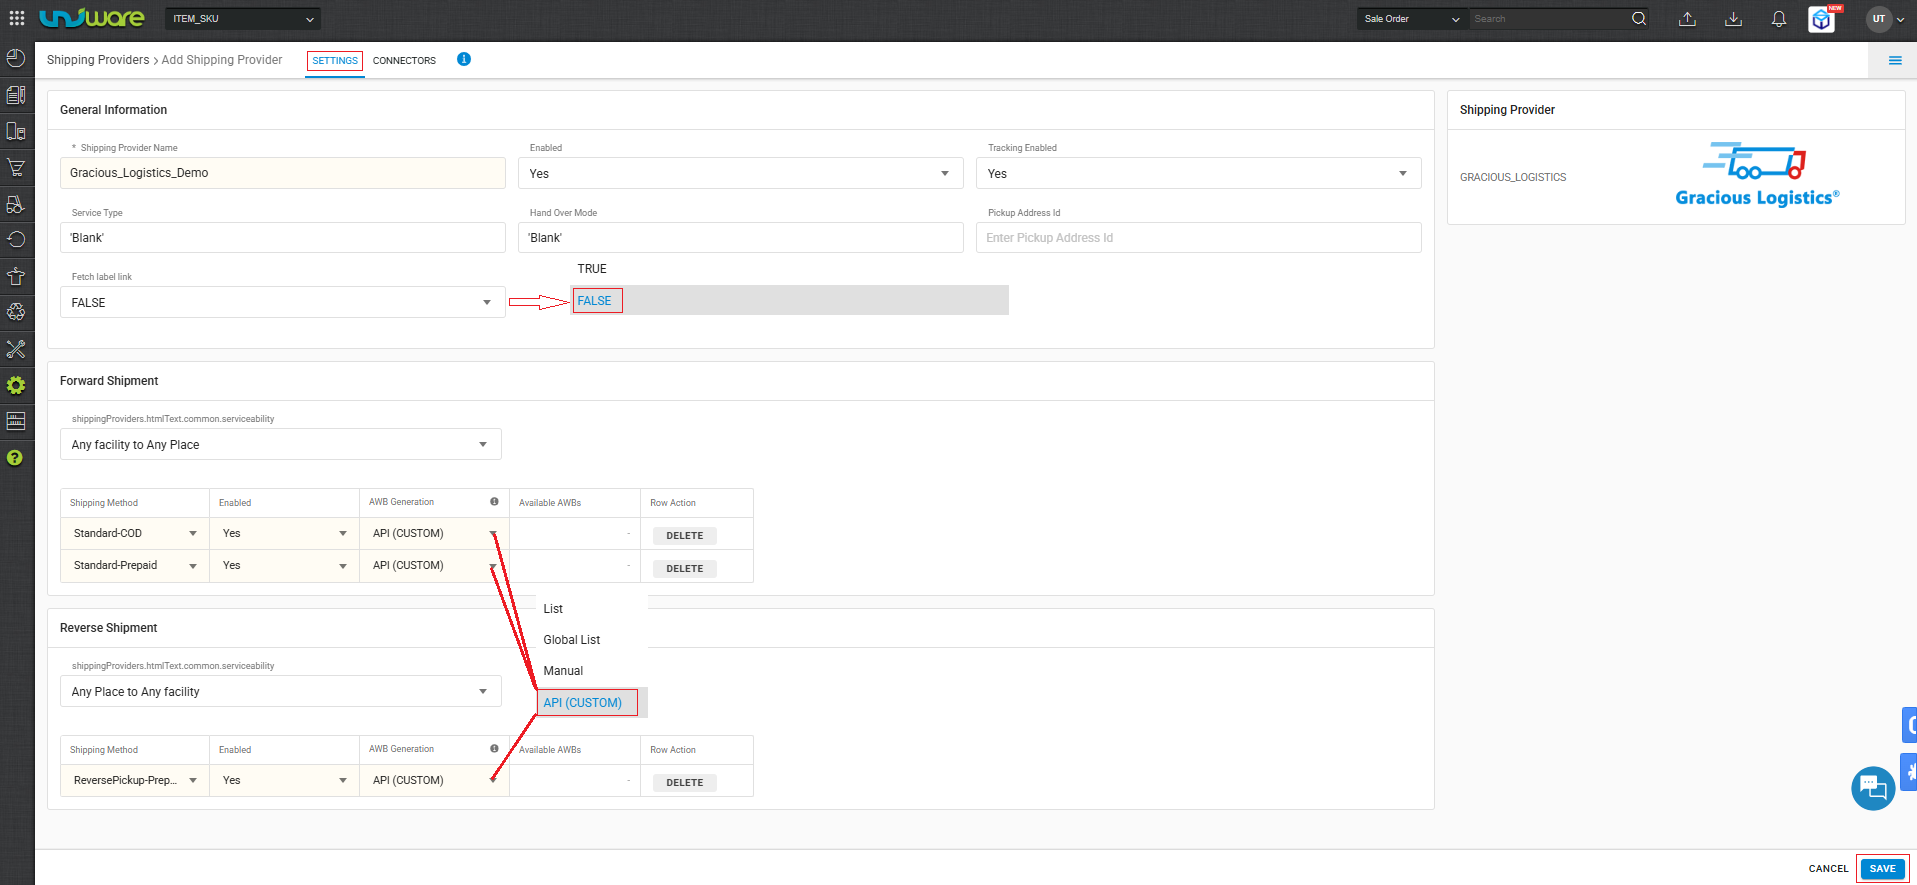Image resolution: width=1917 pixels, height=885 pixels.
Task: Click the download (export) icon in header
Action: coord(1734,19)
